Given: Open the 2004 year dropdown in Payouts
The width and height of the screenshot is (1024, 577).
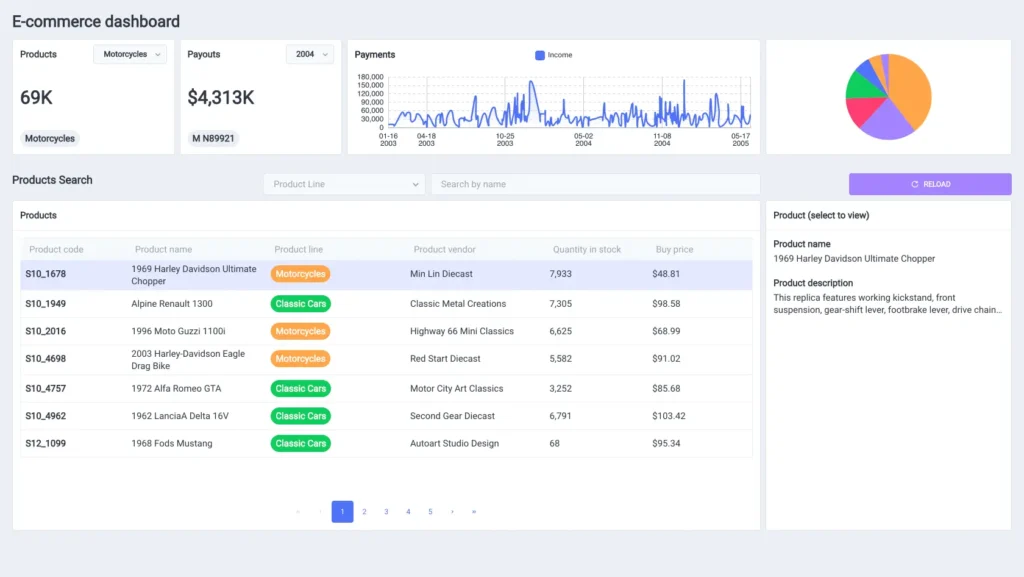Looking at the screenshot, I should pos(310,55).
